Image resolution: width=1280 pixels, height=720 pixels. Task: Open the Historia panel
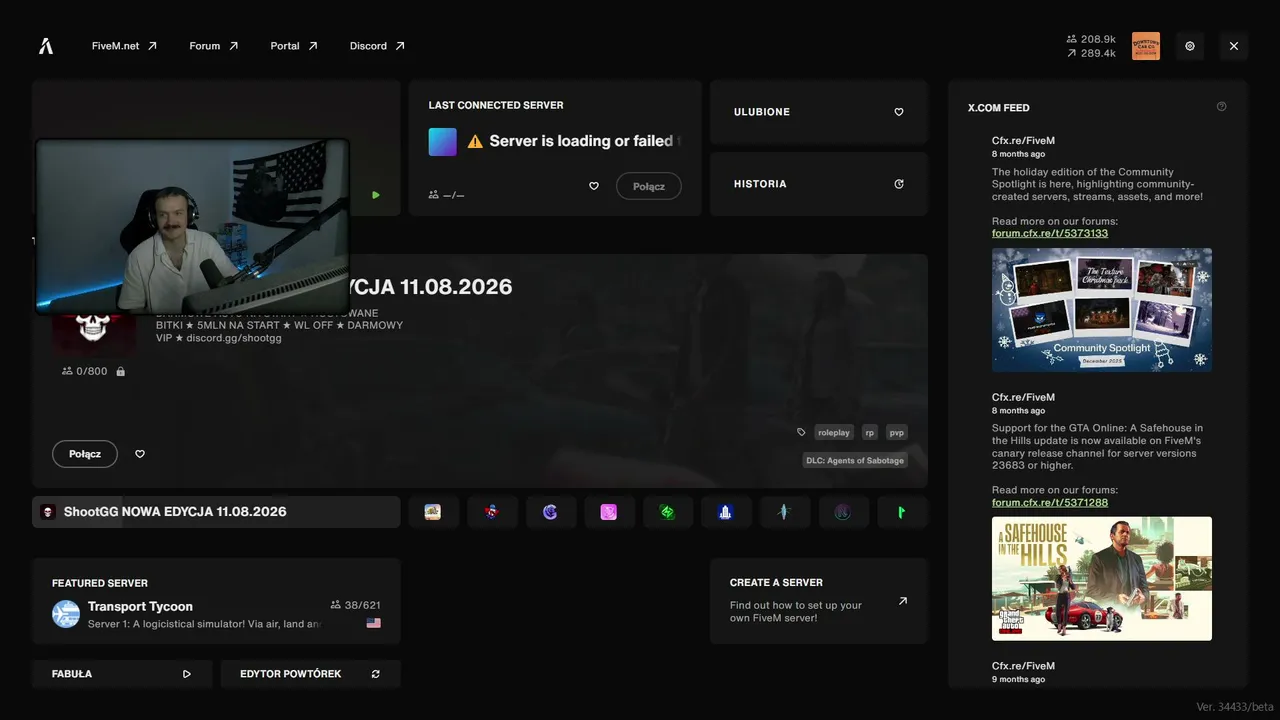click(819, 184)
